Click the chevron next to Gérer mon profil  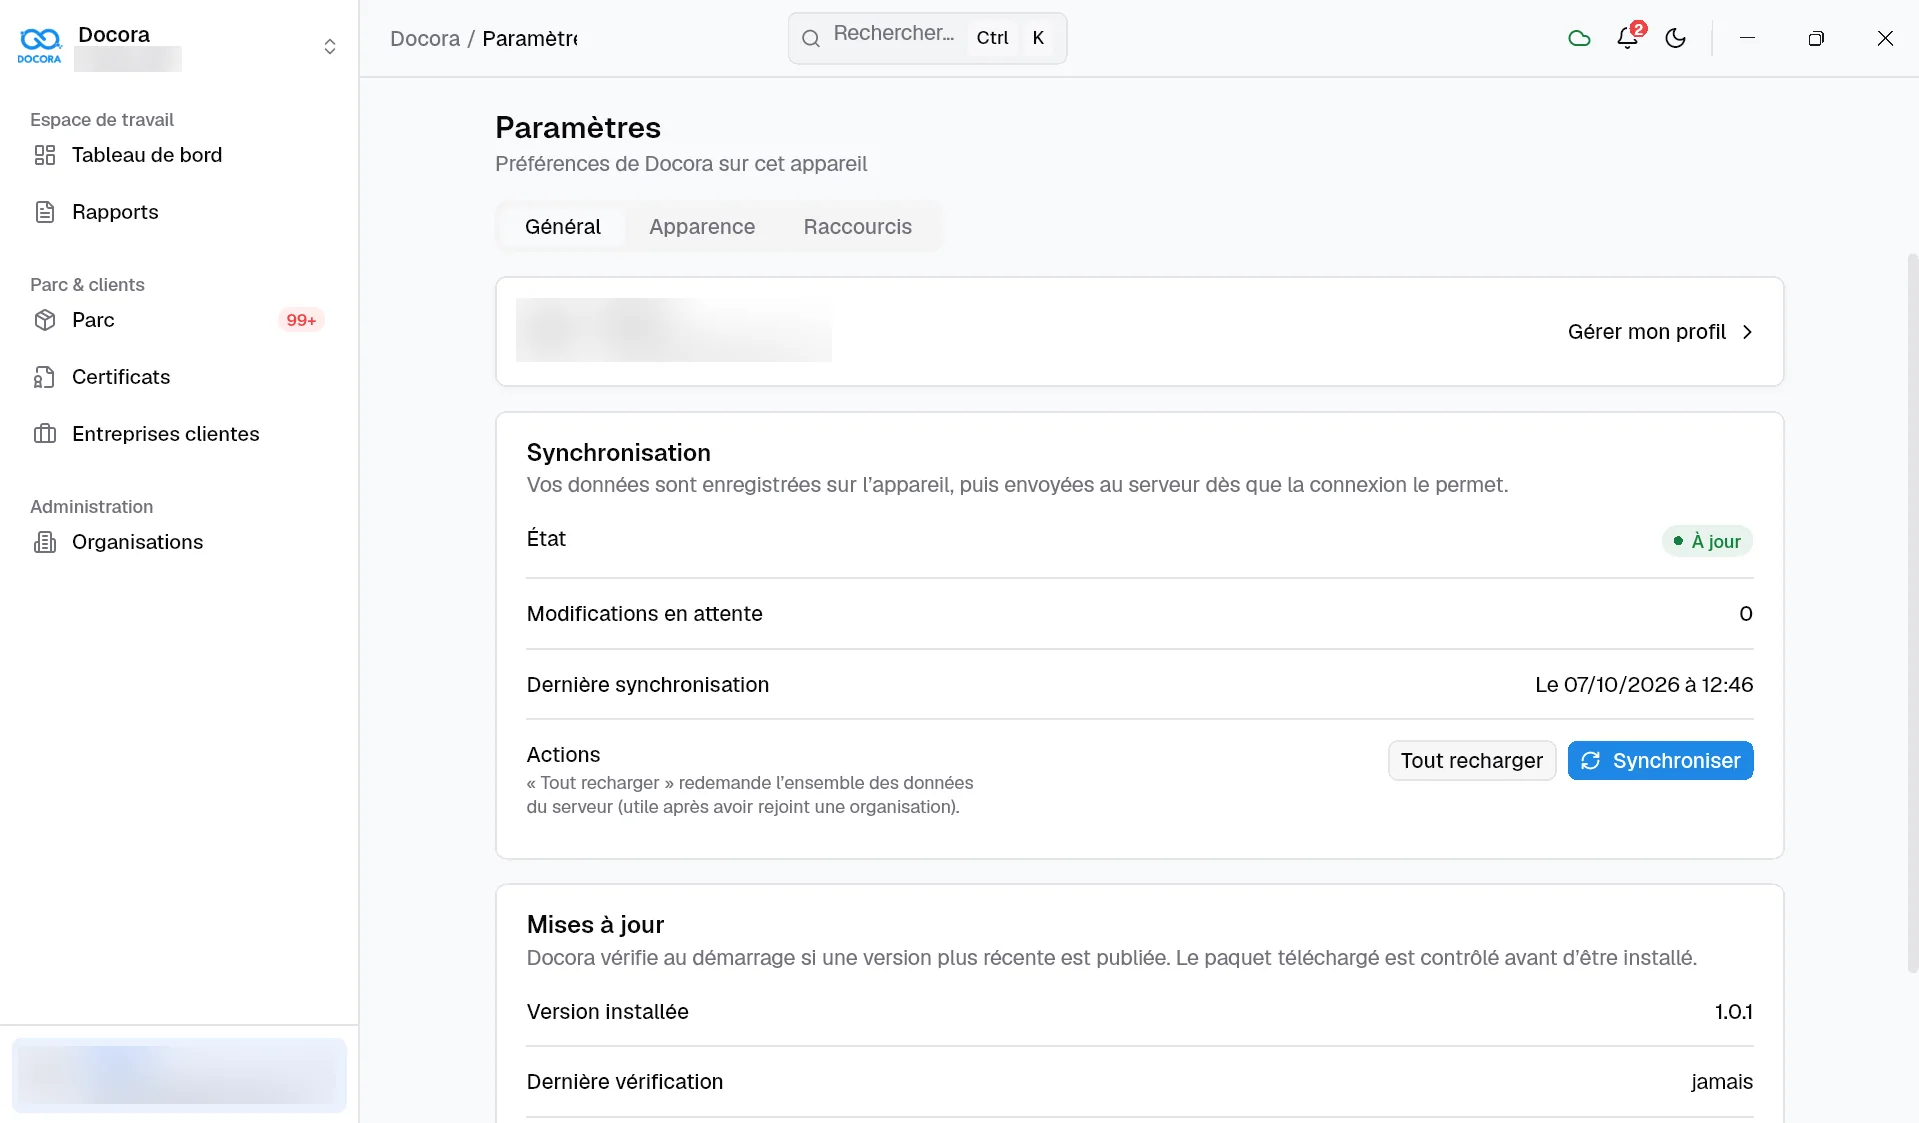coord(1747,332)
